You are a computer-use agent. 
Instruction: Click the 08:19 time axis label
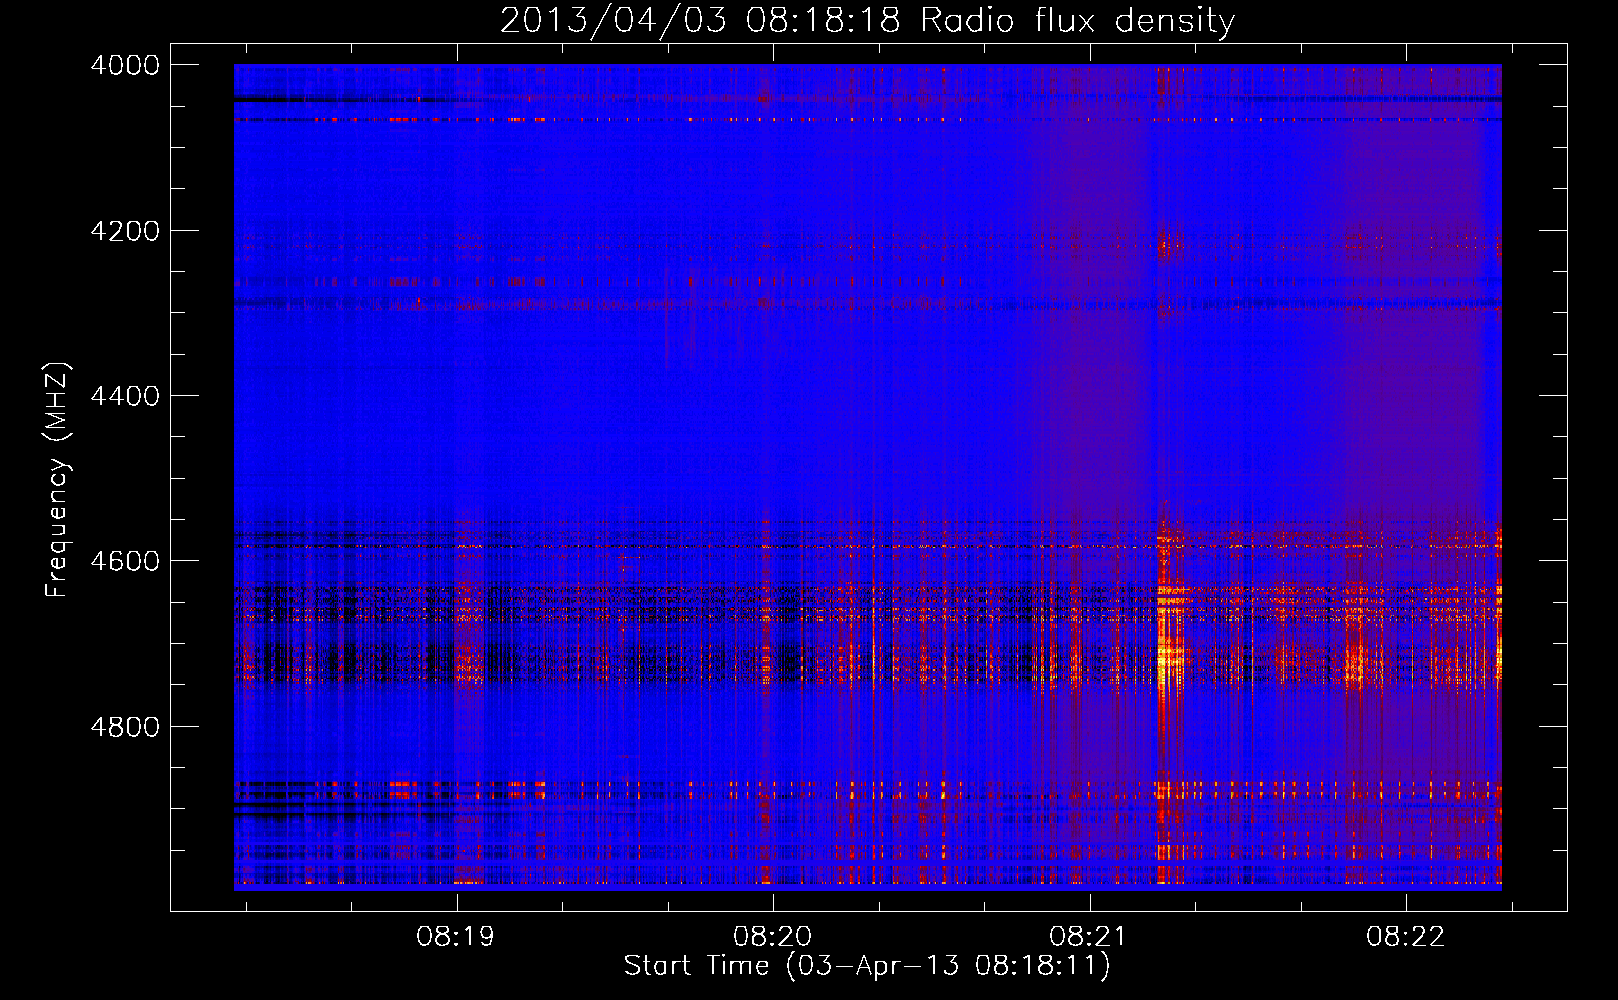(457, 937)
